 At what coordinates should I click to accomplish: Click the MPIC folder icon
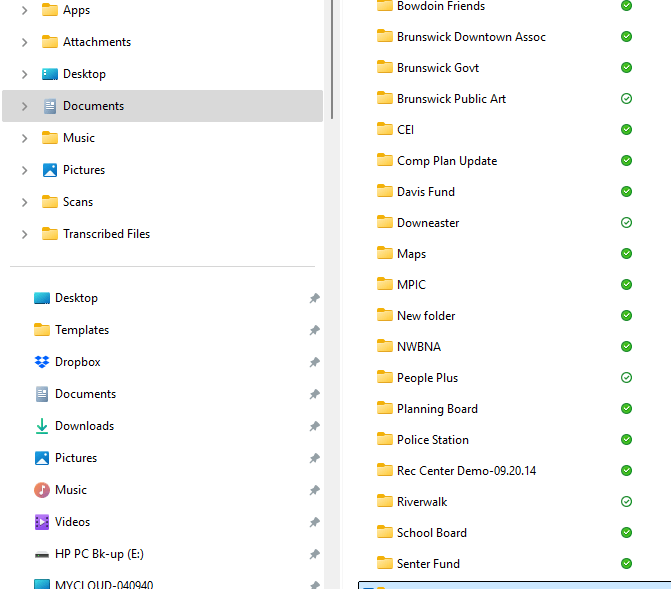pyautogui.click(x=384, y=284)
